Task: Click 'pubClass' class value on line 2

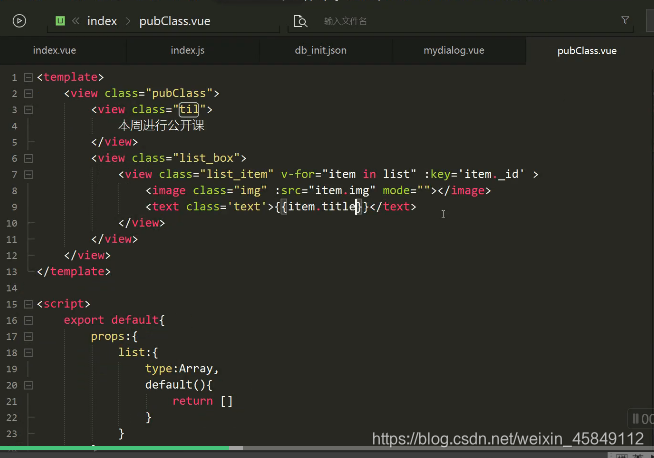Action: point(179,93)
